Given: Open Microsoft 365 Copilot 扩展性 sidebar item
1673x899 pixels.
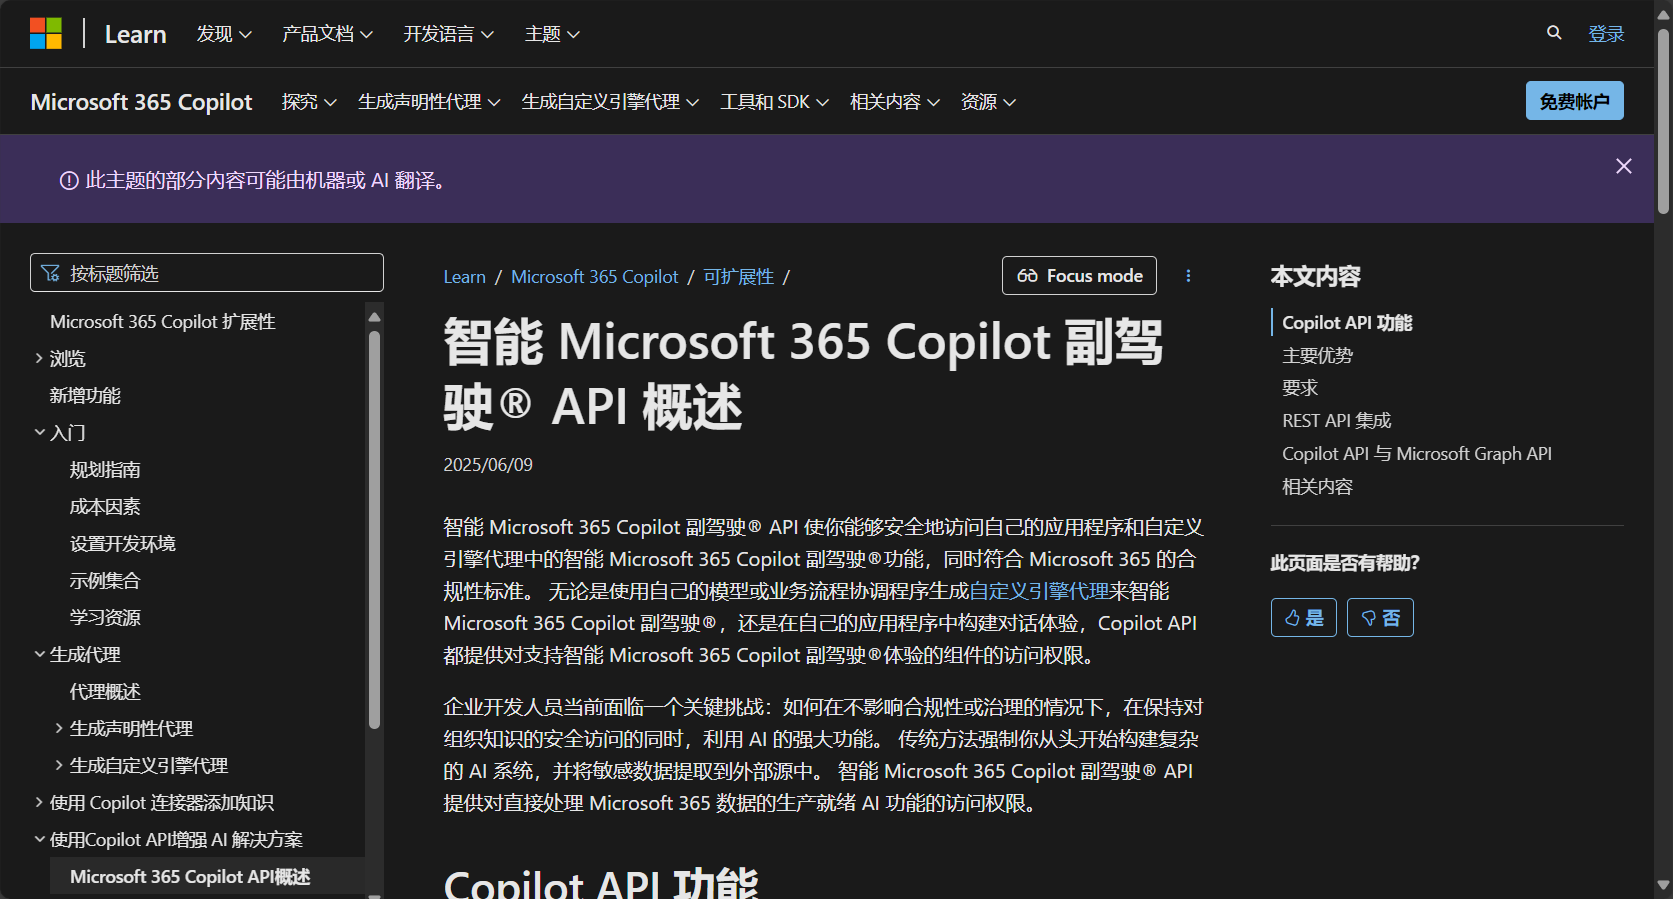Looking at the screenshot, I should point(163,322).
